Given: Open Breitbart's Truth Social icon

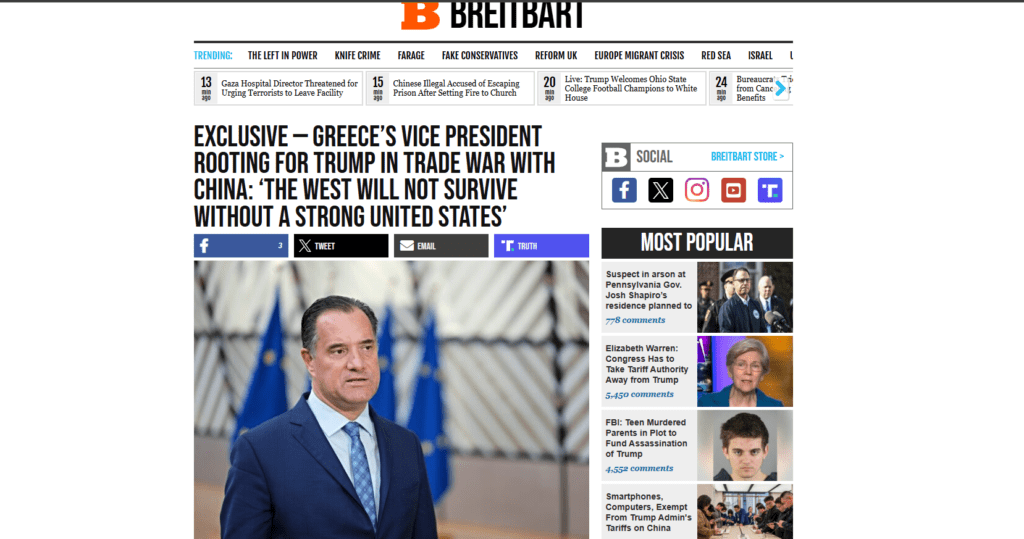Looking at the screenshot, I should coord(770,190).
